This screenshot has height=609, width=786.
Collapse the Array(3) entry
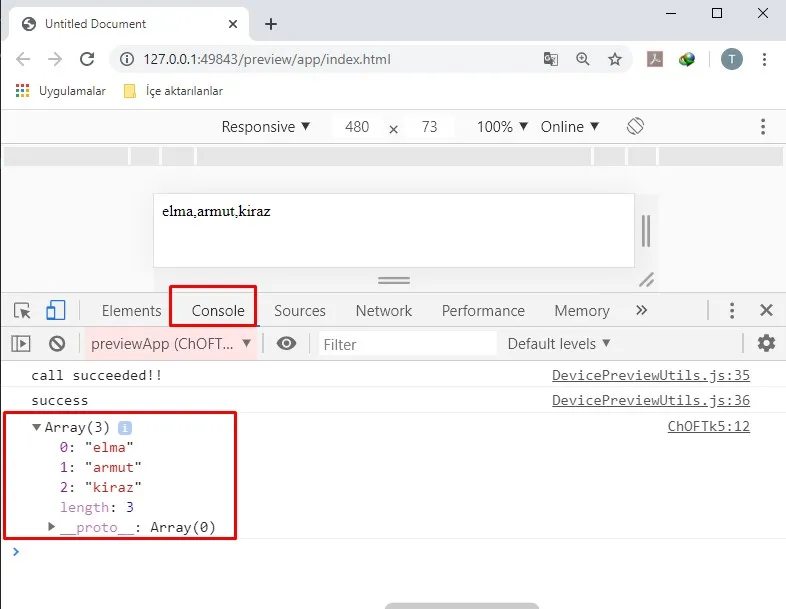[x=36, y=427]
